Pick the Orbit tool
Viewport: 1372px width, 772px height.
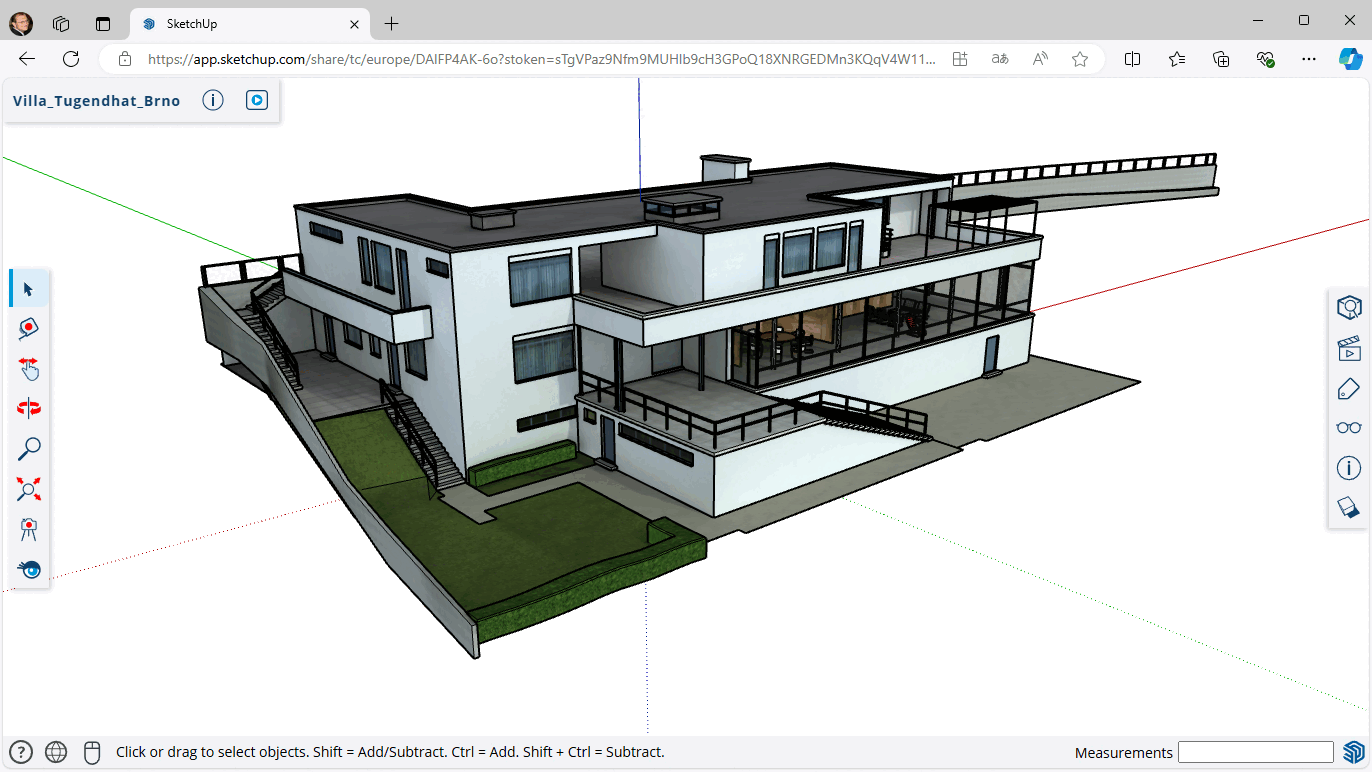[x=28, y=408]
